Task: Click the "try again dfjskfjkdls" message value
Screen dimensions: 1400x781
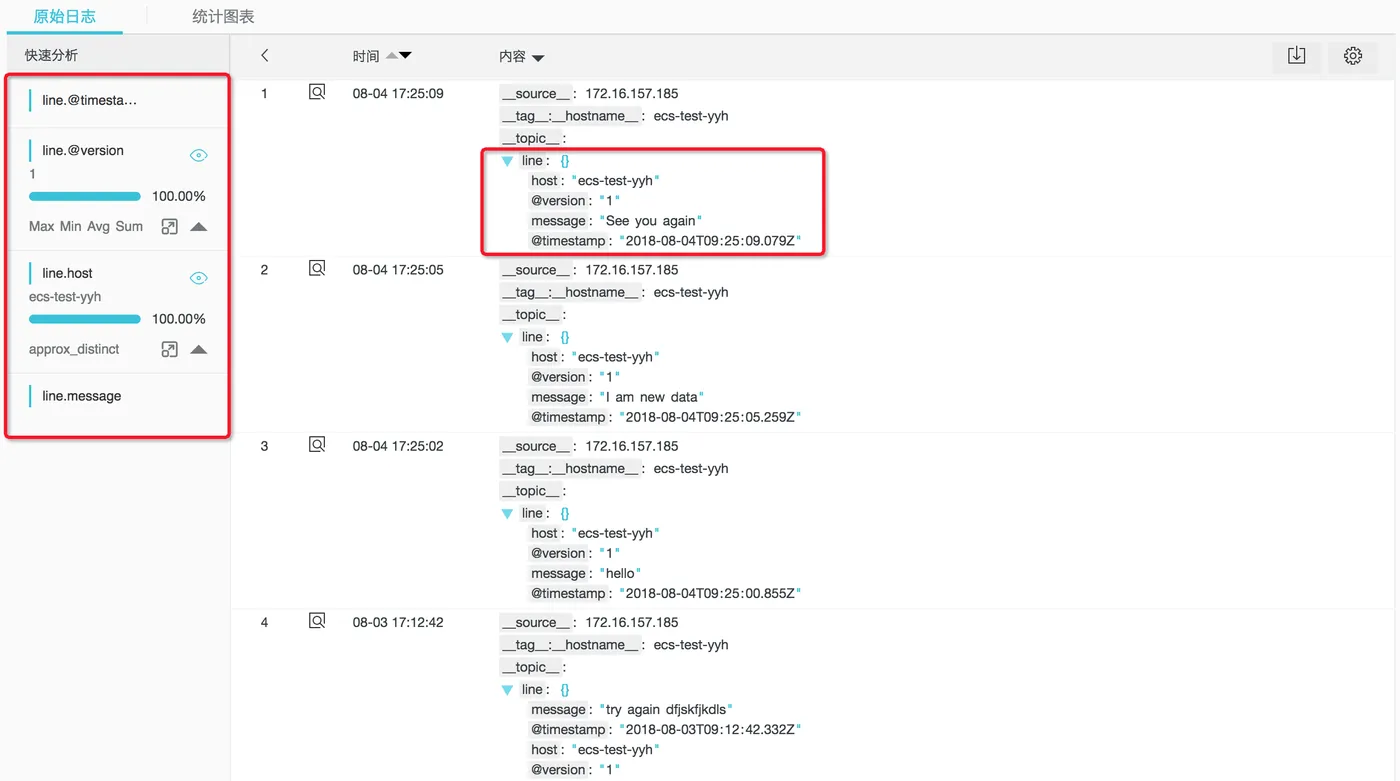Action: pos(666,709)
